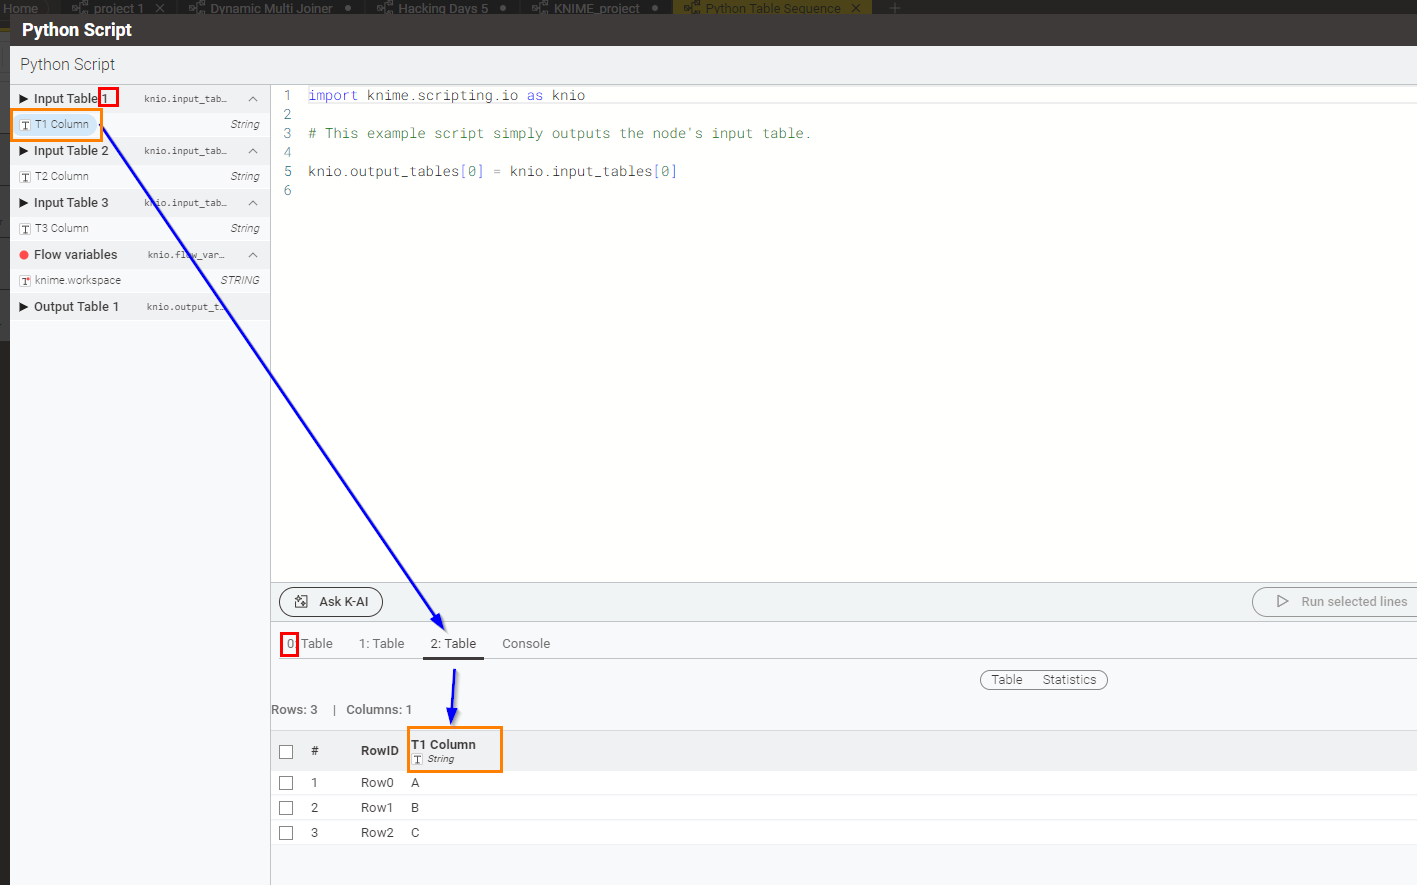Image resolution: width=1417 pixels, height=885 pixels.
Task: Switch to the Statistics view
Action: click(1069, 680)
